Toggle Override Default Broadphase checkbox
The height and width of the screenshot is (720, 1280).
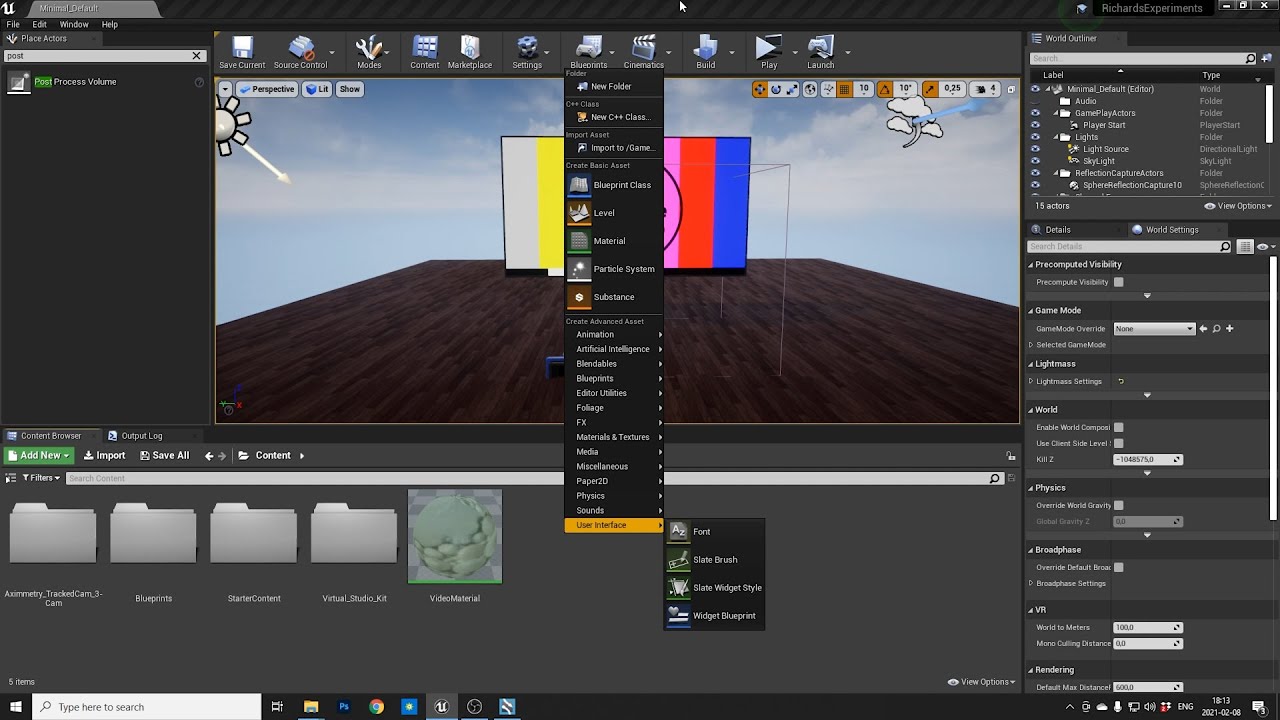(1119, 567)
